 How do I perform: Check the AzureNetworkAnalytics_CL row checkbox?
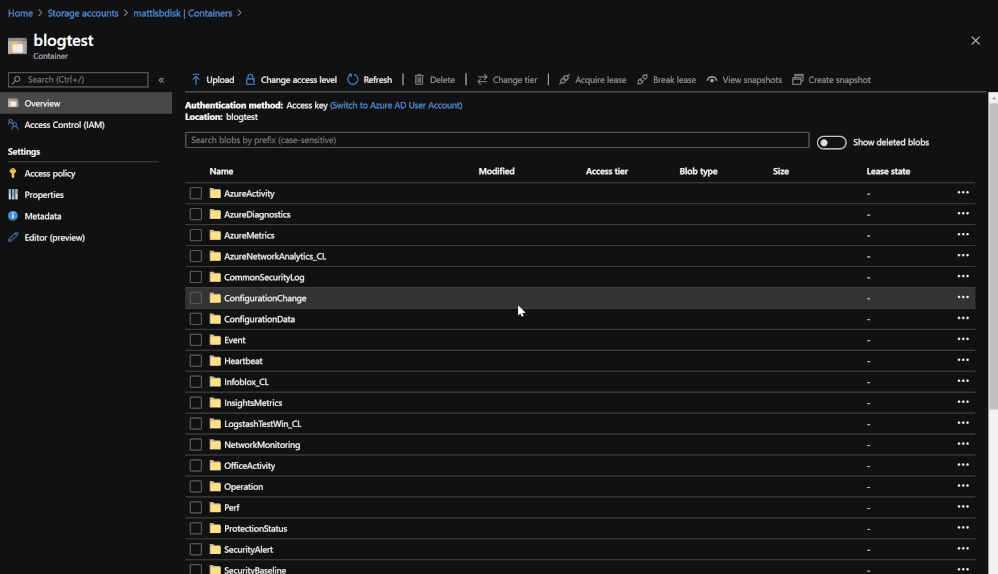tap(196, 256)
